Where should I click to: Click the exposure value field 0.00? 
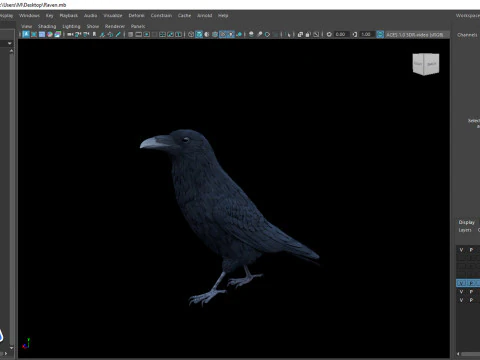(x=341, y=34)
